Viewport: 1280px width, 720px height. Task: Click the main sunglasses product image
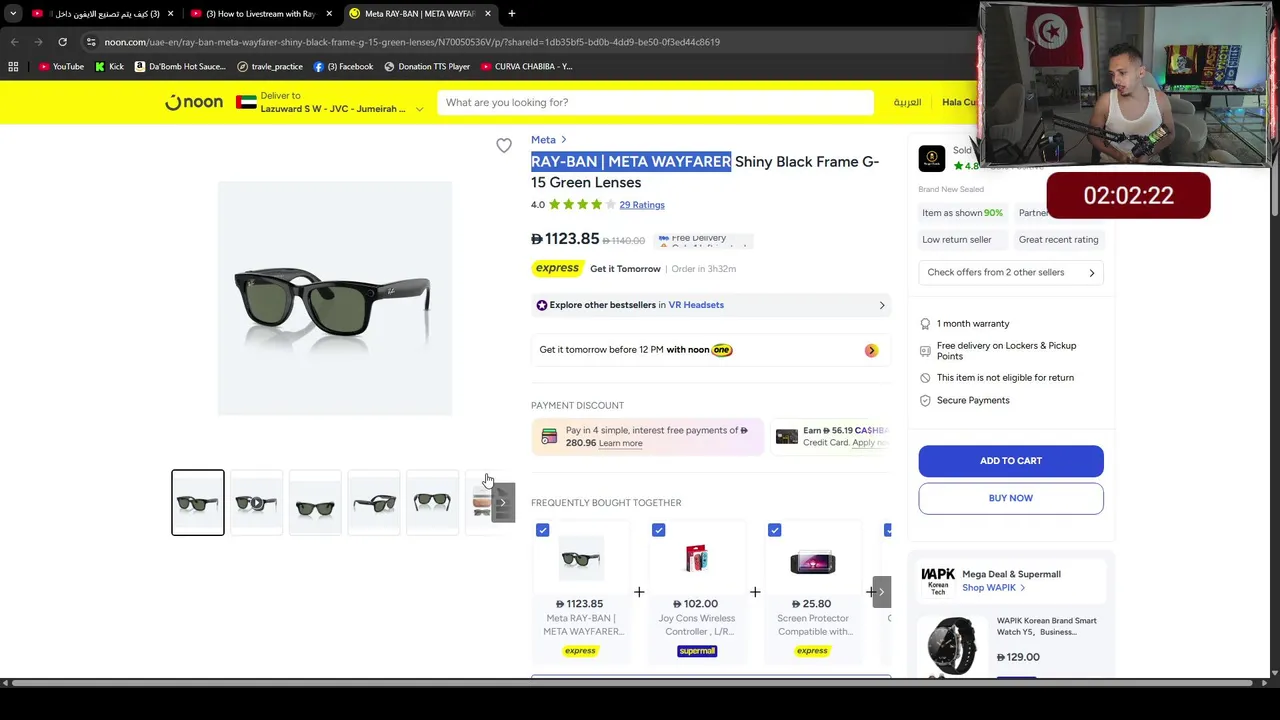[335, 298]
